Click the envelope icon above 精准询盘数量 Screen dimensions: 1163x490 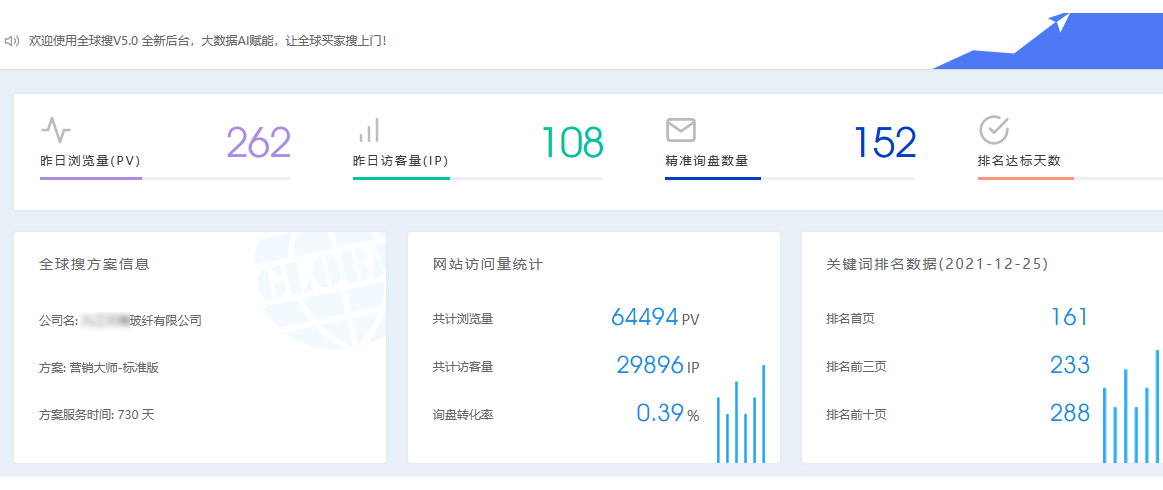pyautogui.click(x=680, y=130)
